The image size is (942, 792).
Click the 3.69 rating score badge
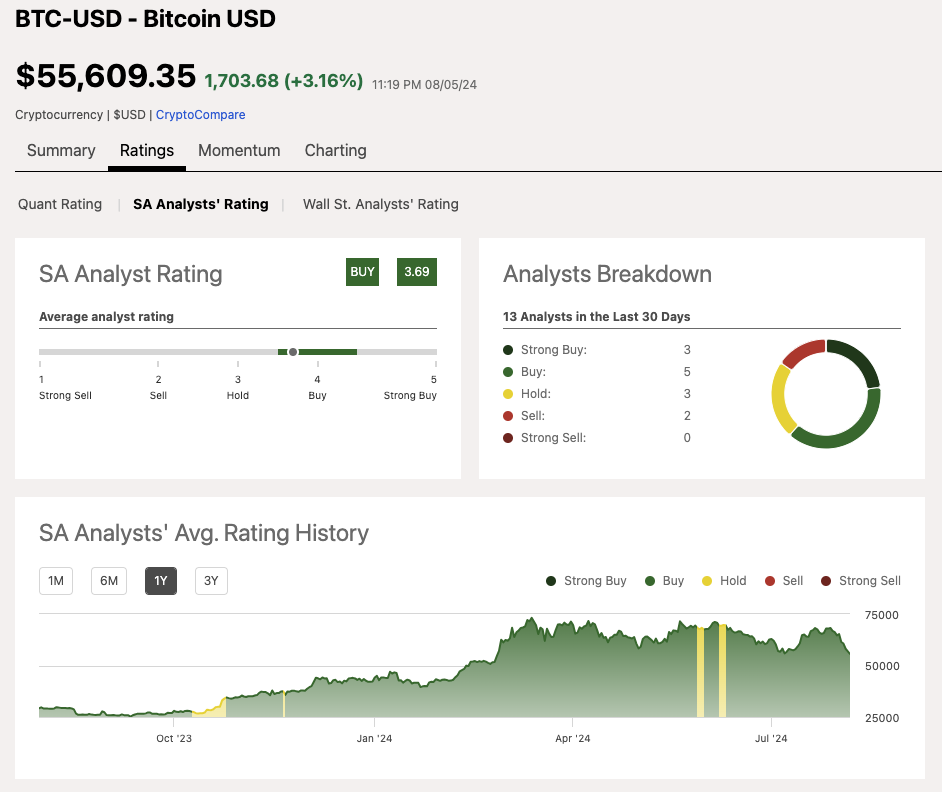point(416,272)
